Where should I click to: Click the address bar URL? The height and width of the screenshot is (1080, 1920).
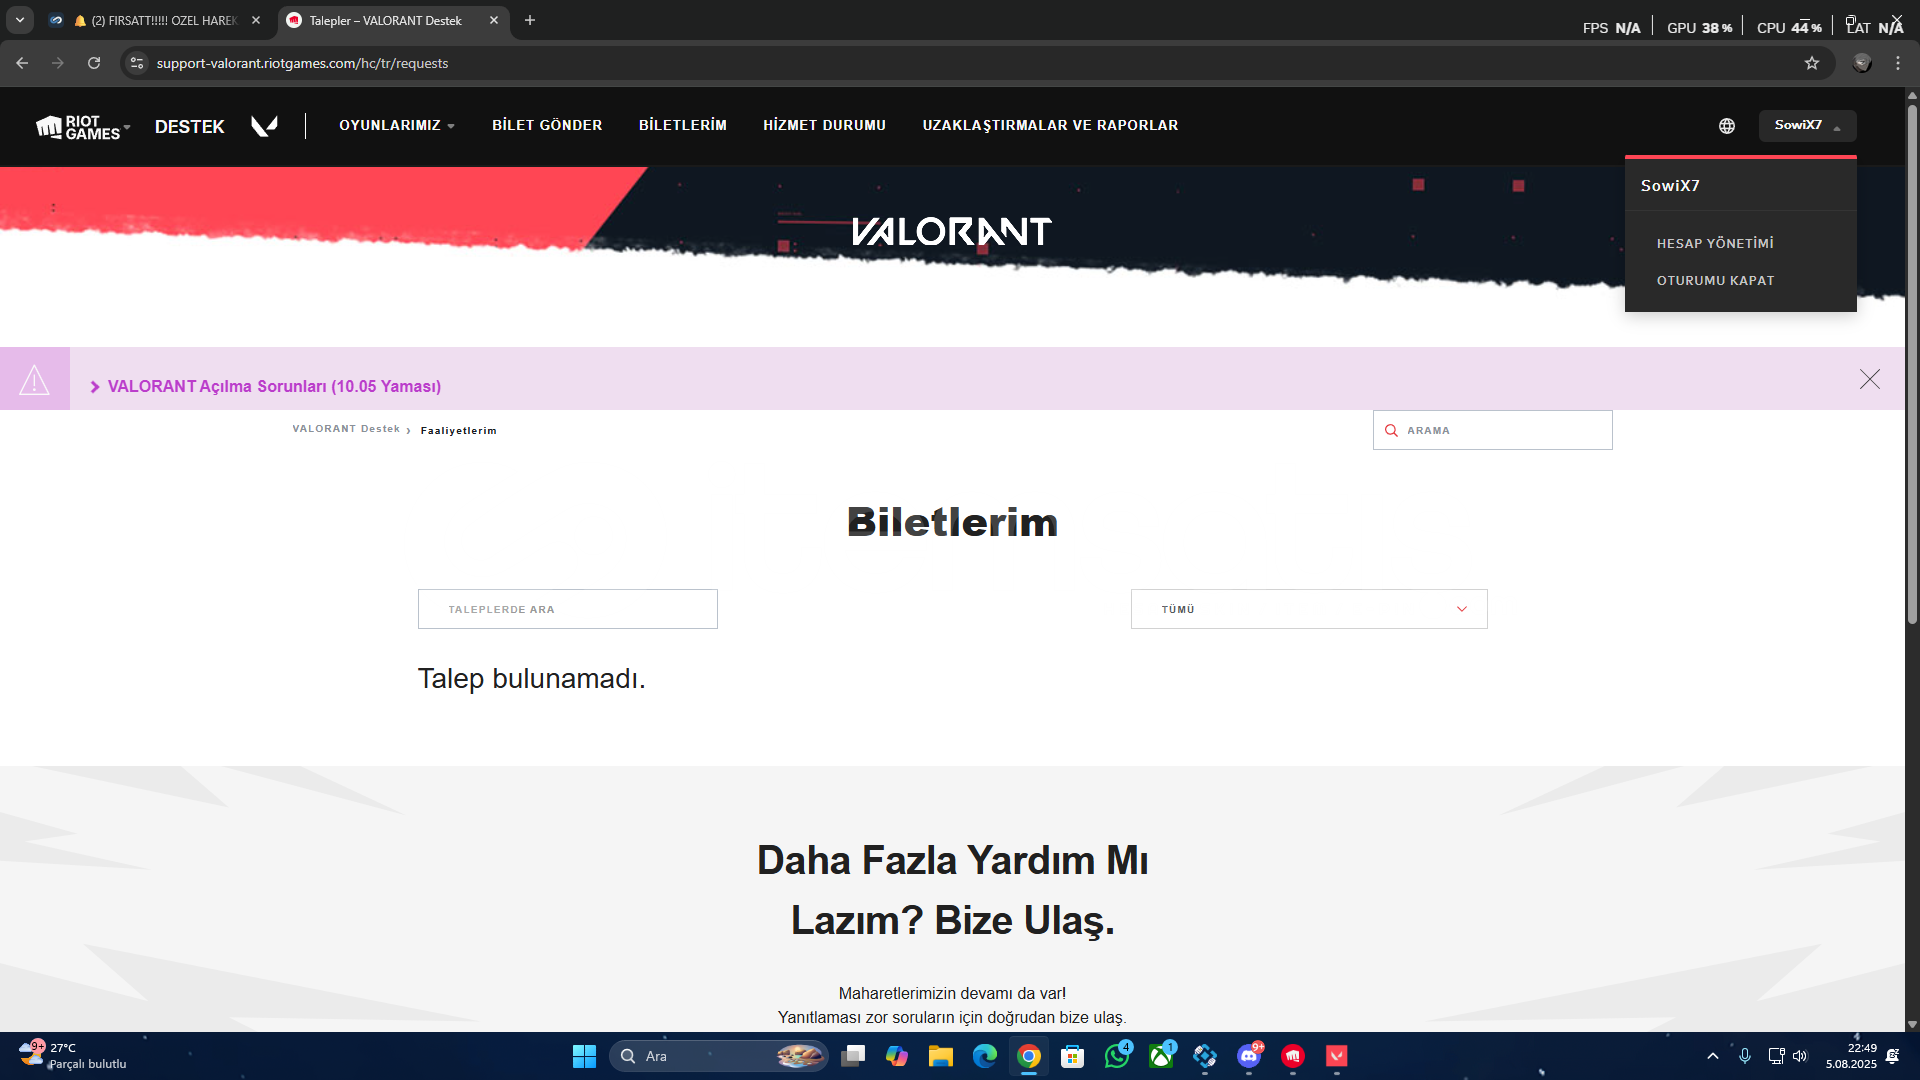(x=303, y=63)
